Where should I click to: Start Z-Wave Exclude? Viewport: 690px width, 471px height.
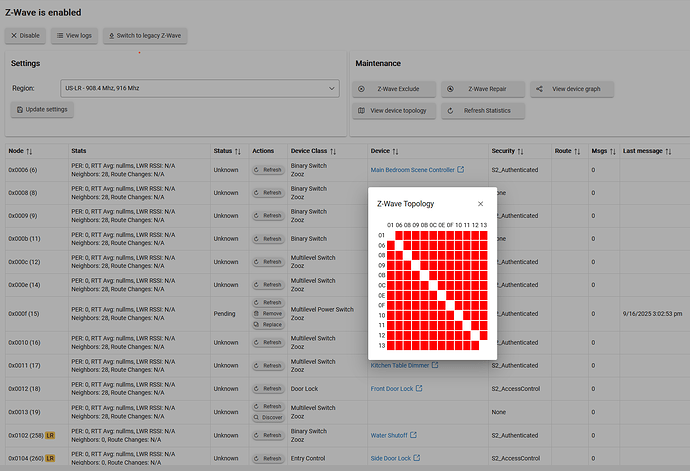coord(396,89)
